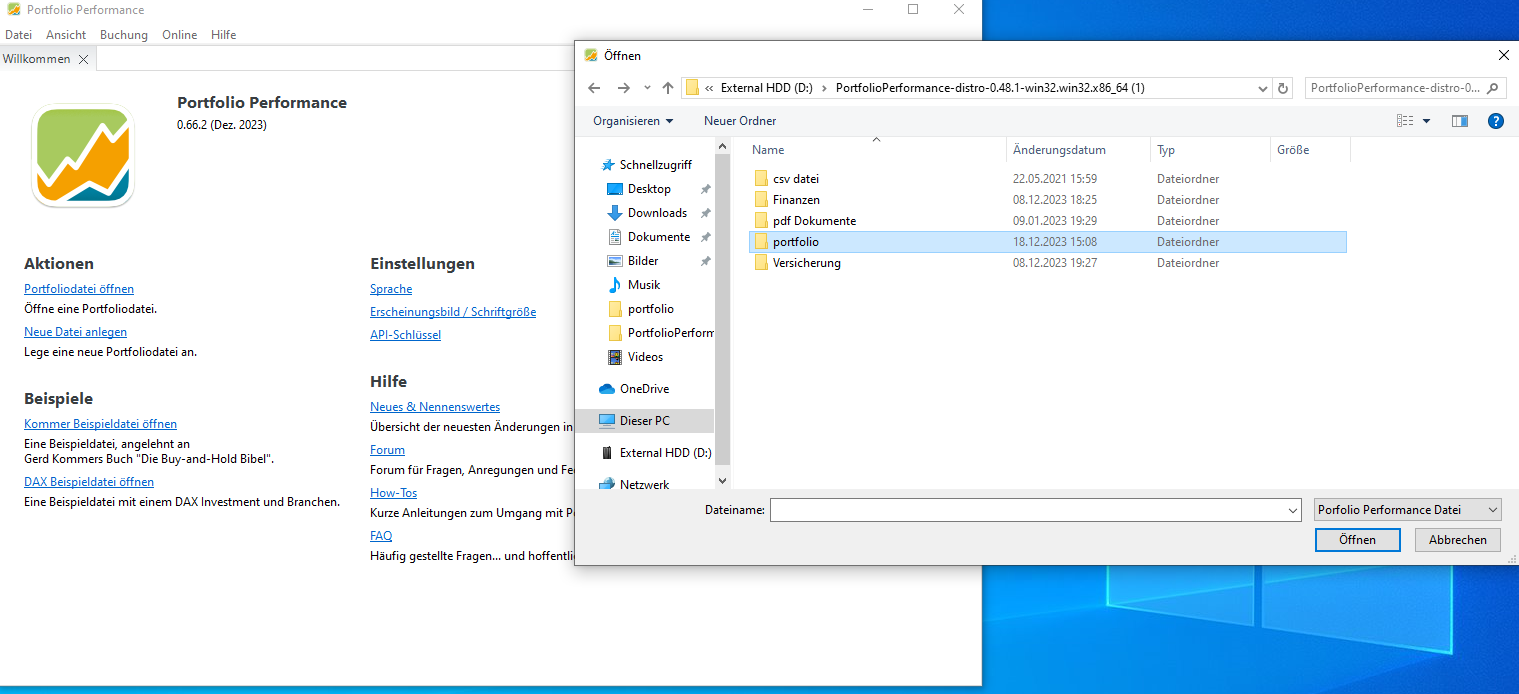Screen dimensions: 1519x694
Task: Open the DAX Beispieldatei link
Action: [89, 482]
